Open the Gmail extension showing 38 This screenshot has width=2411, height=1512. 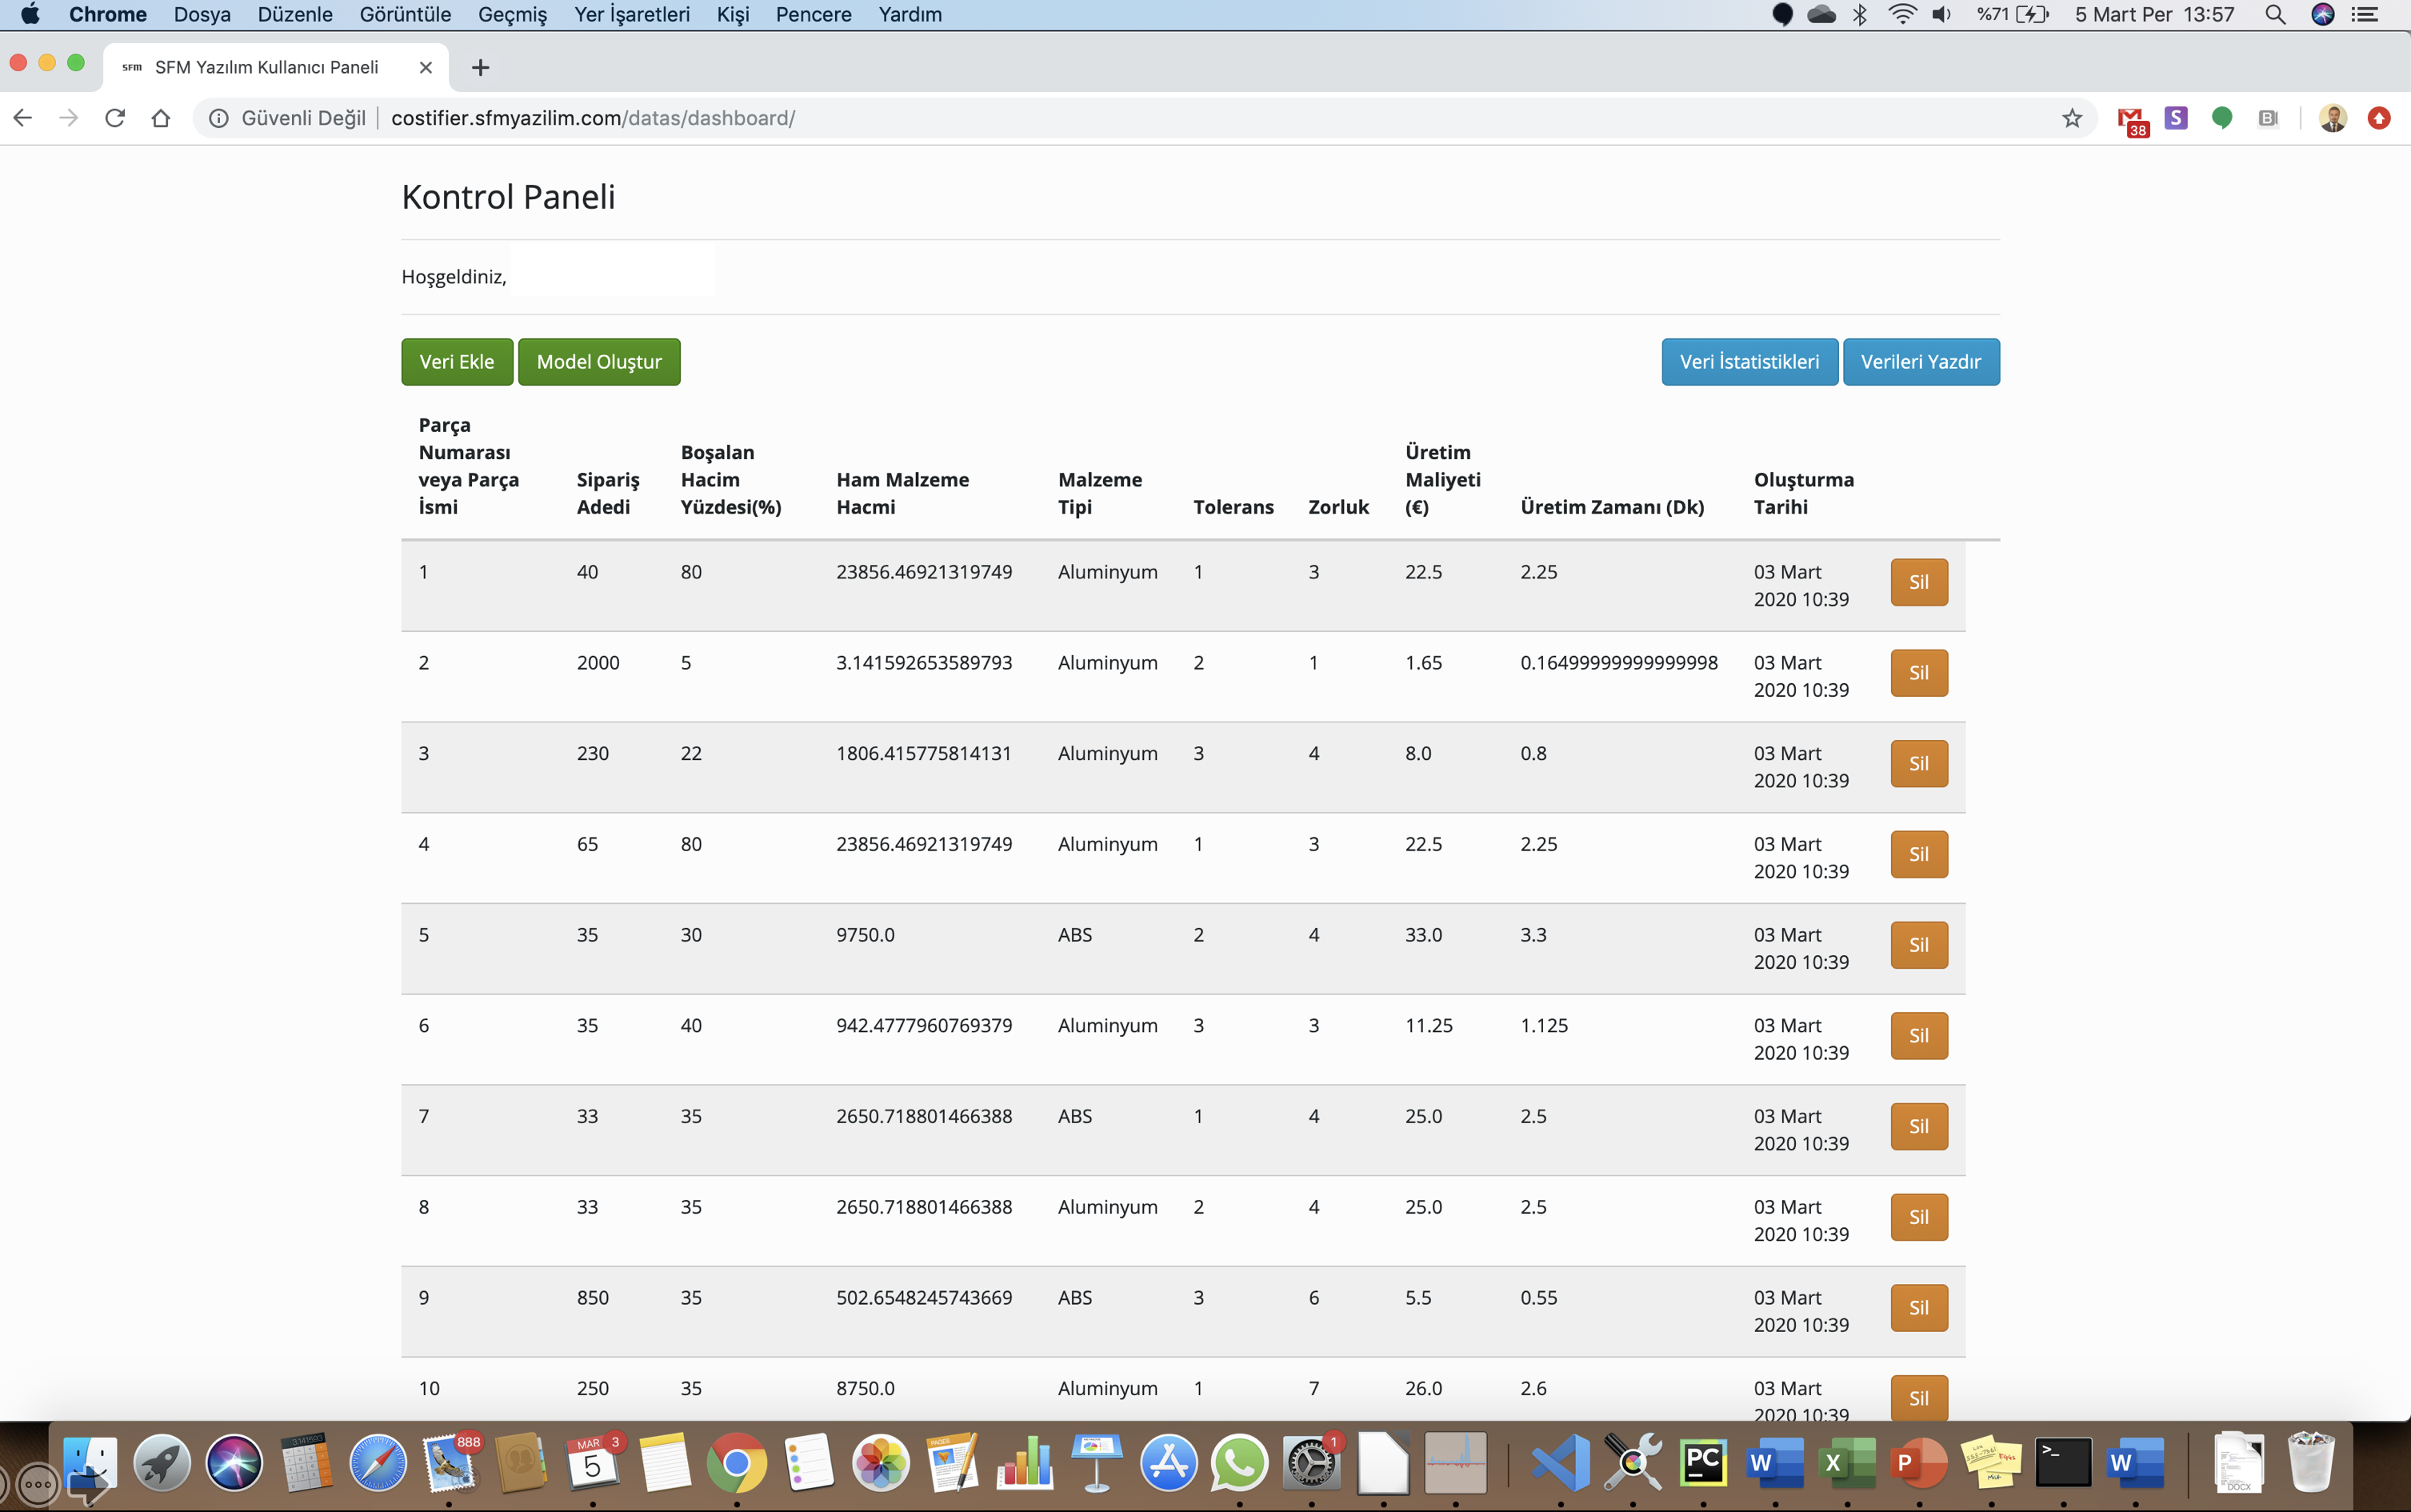(2131, 120)
